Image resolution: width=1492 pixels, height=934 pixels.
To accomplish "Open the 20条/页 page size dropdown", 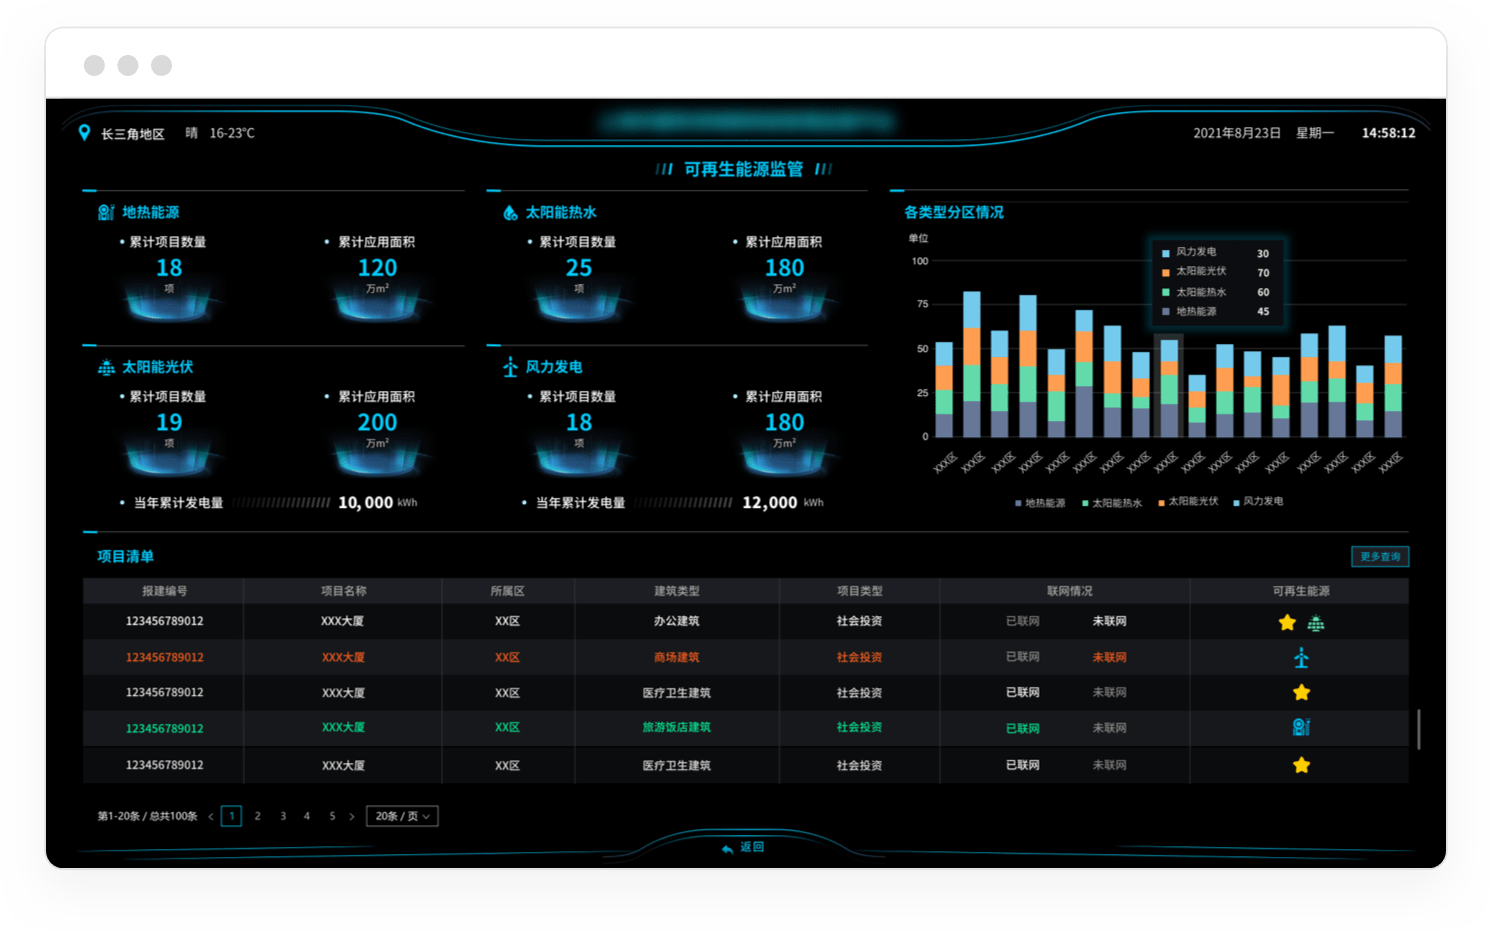I will tap(402, 816).
